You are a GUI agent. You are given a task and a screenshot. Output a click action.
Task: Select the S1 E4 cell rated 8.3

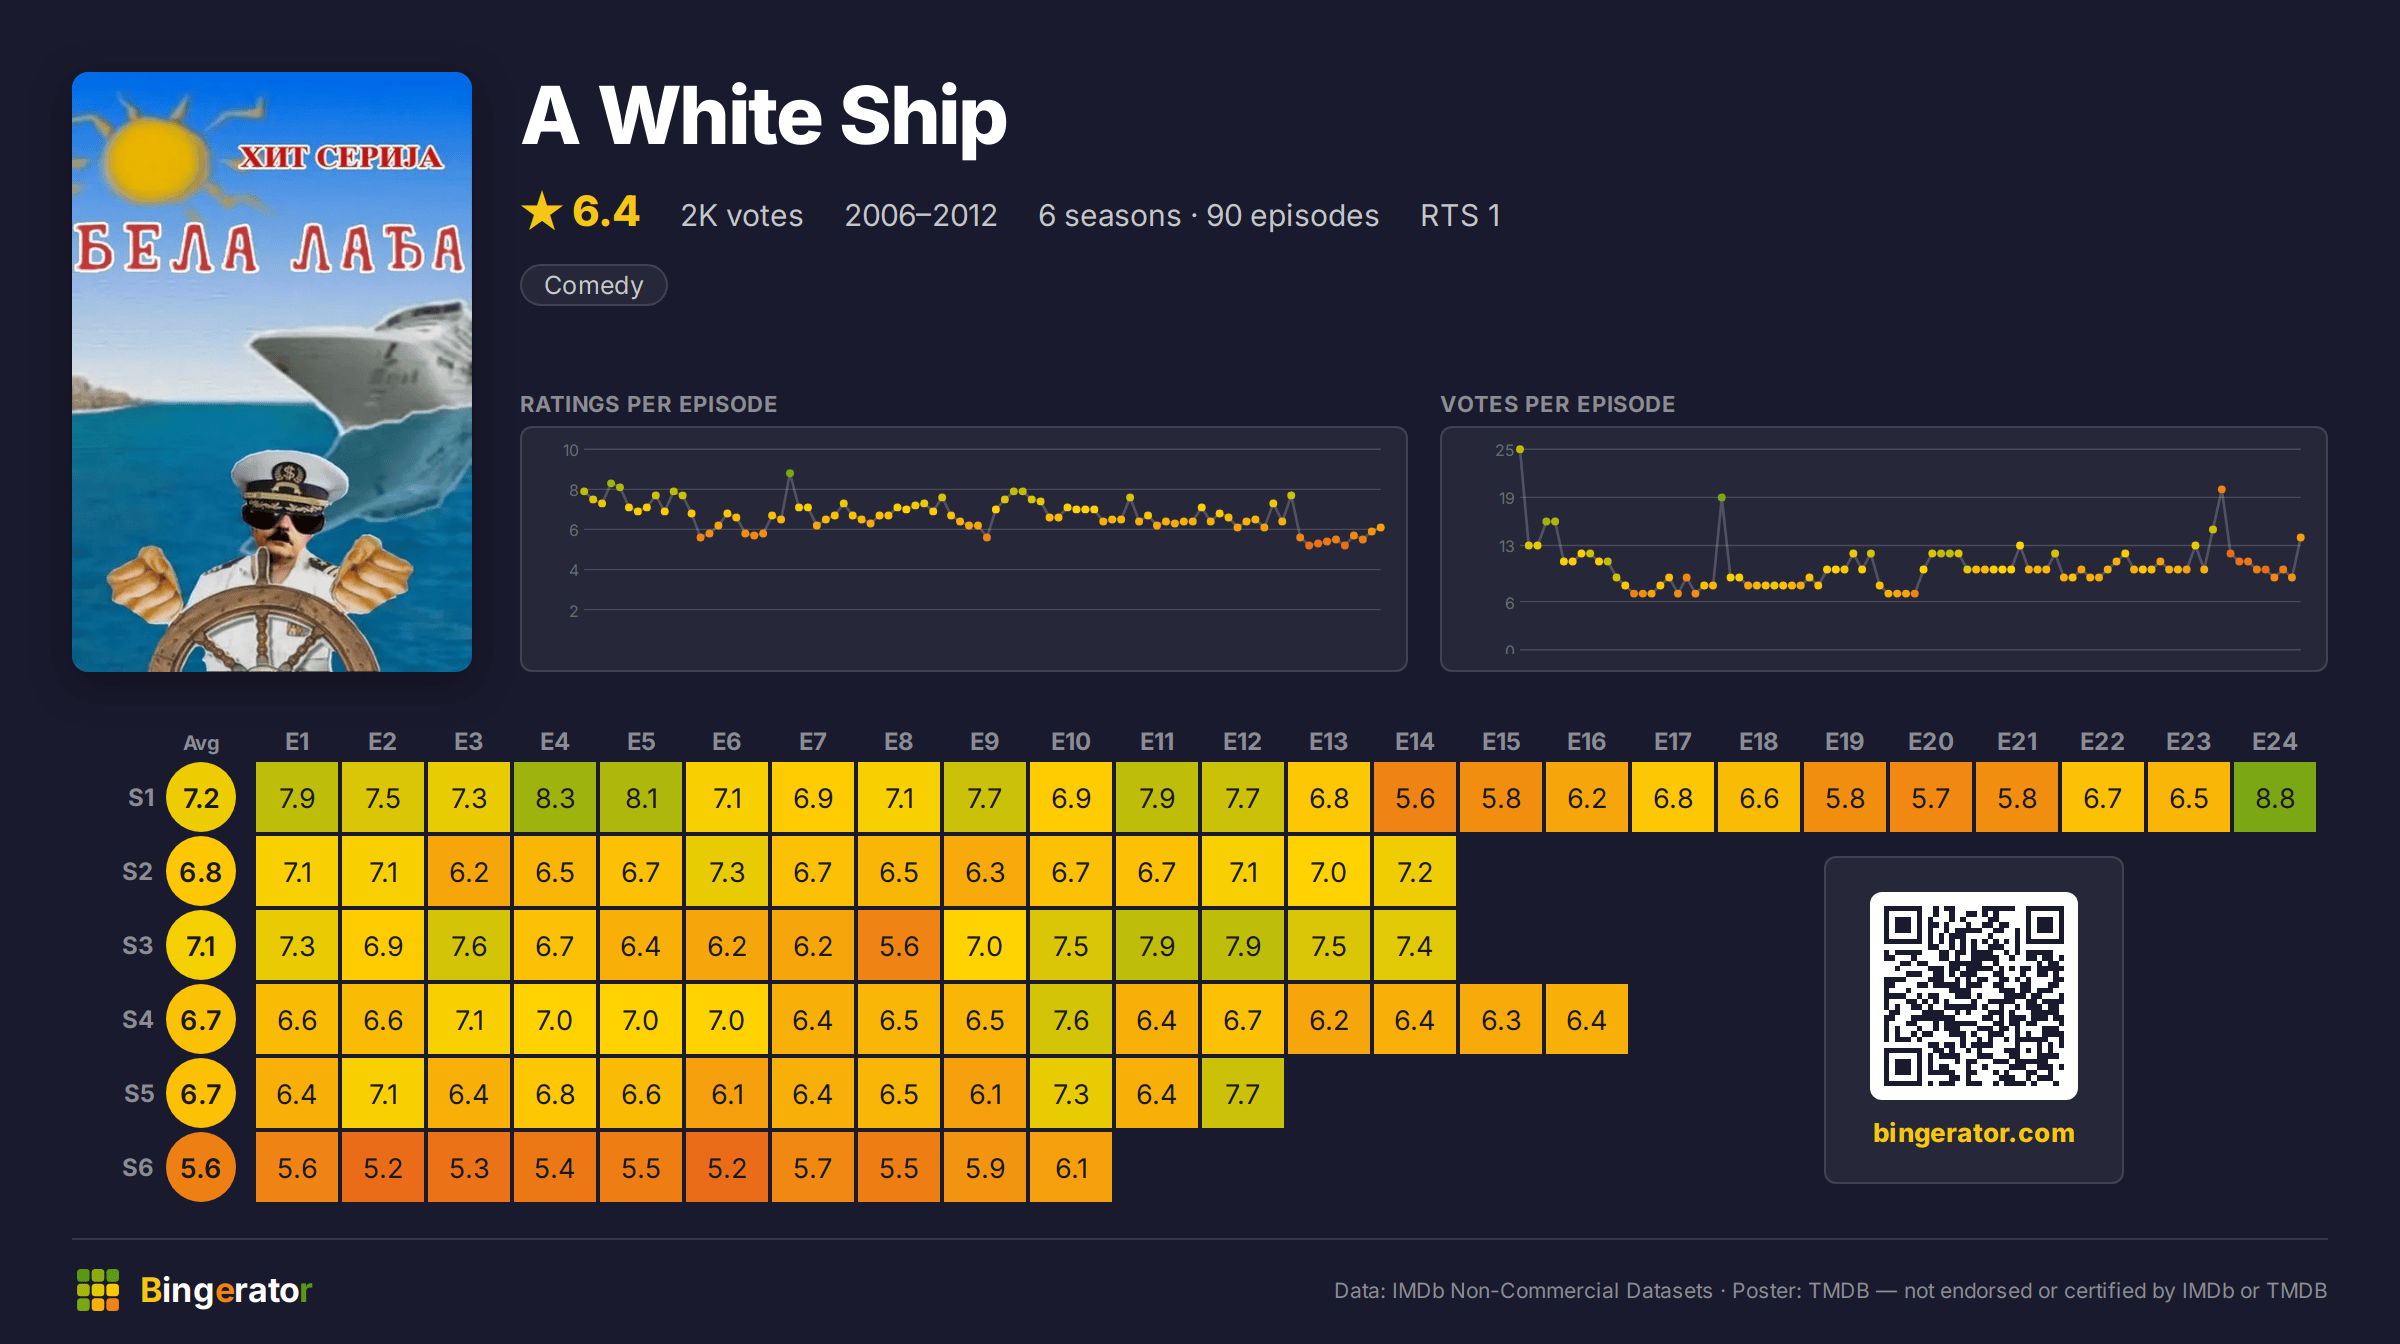pos(555,797)
